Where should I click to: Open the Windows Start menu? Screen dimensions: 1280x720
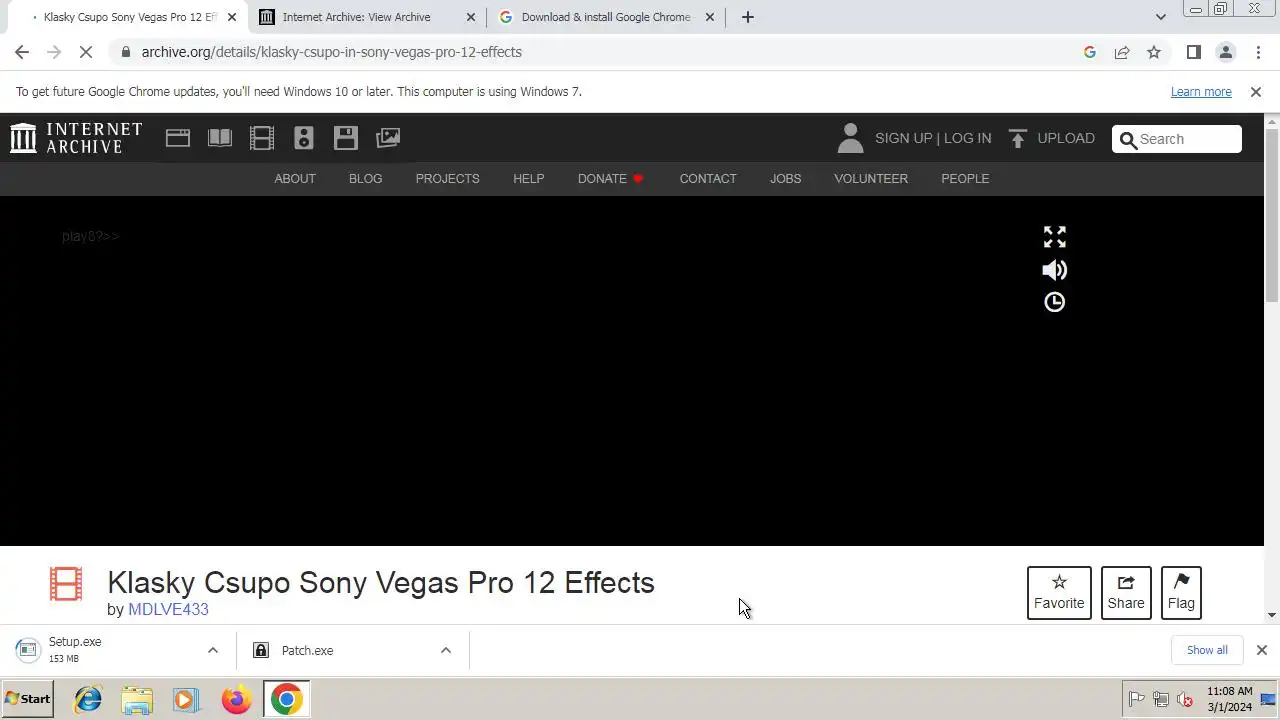click(27, 699)
